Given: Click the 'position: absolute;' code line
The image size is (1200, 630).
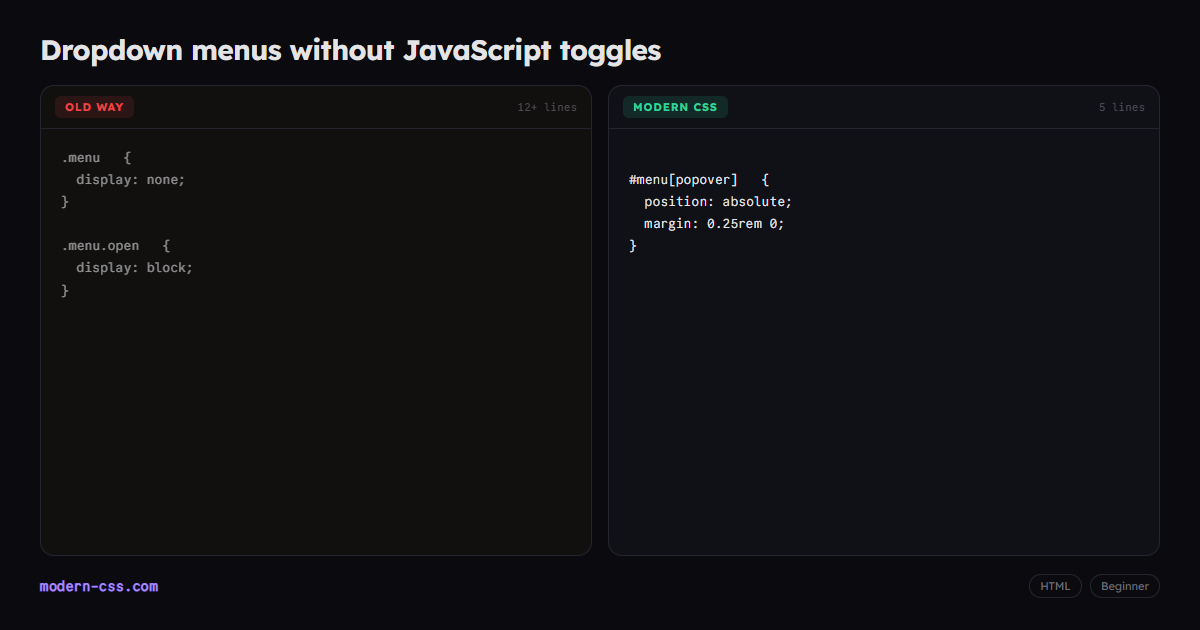Looking at the screenshot, I should click(718, 202).
